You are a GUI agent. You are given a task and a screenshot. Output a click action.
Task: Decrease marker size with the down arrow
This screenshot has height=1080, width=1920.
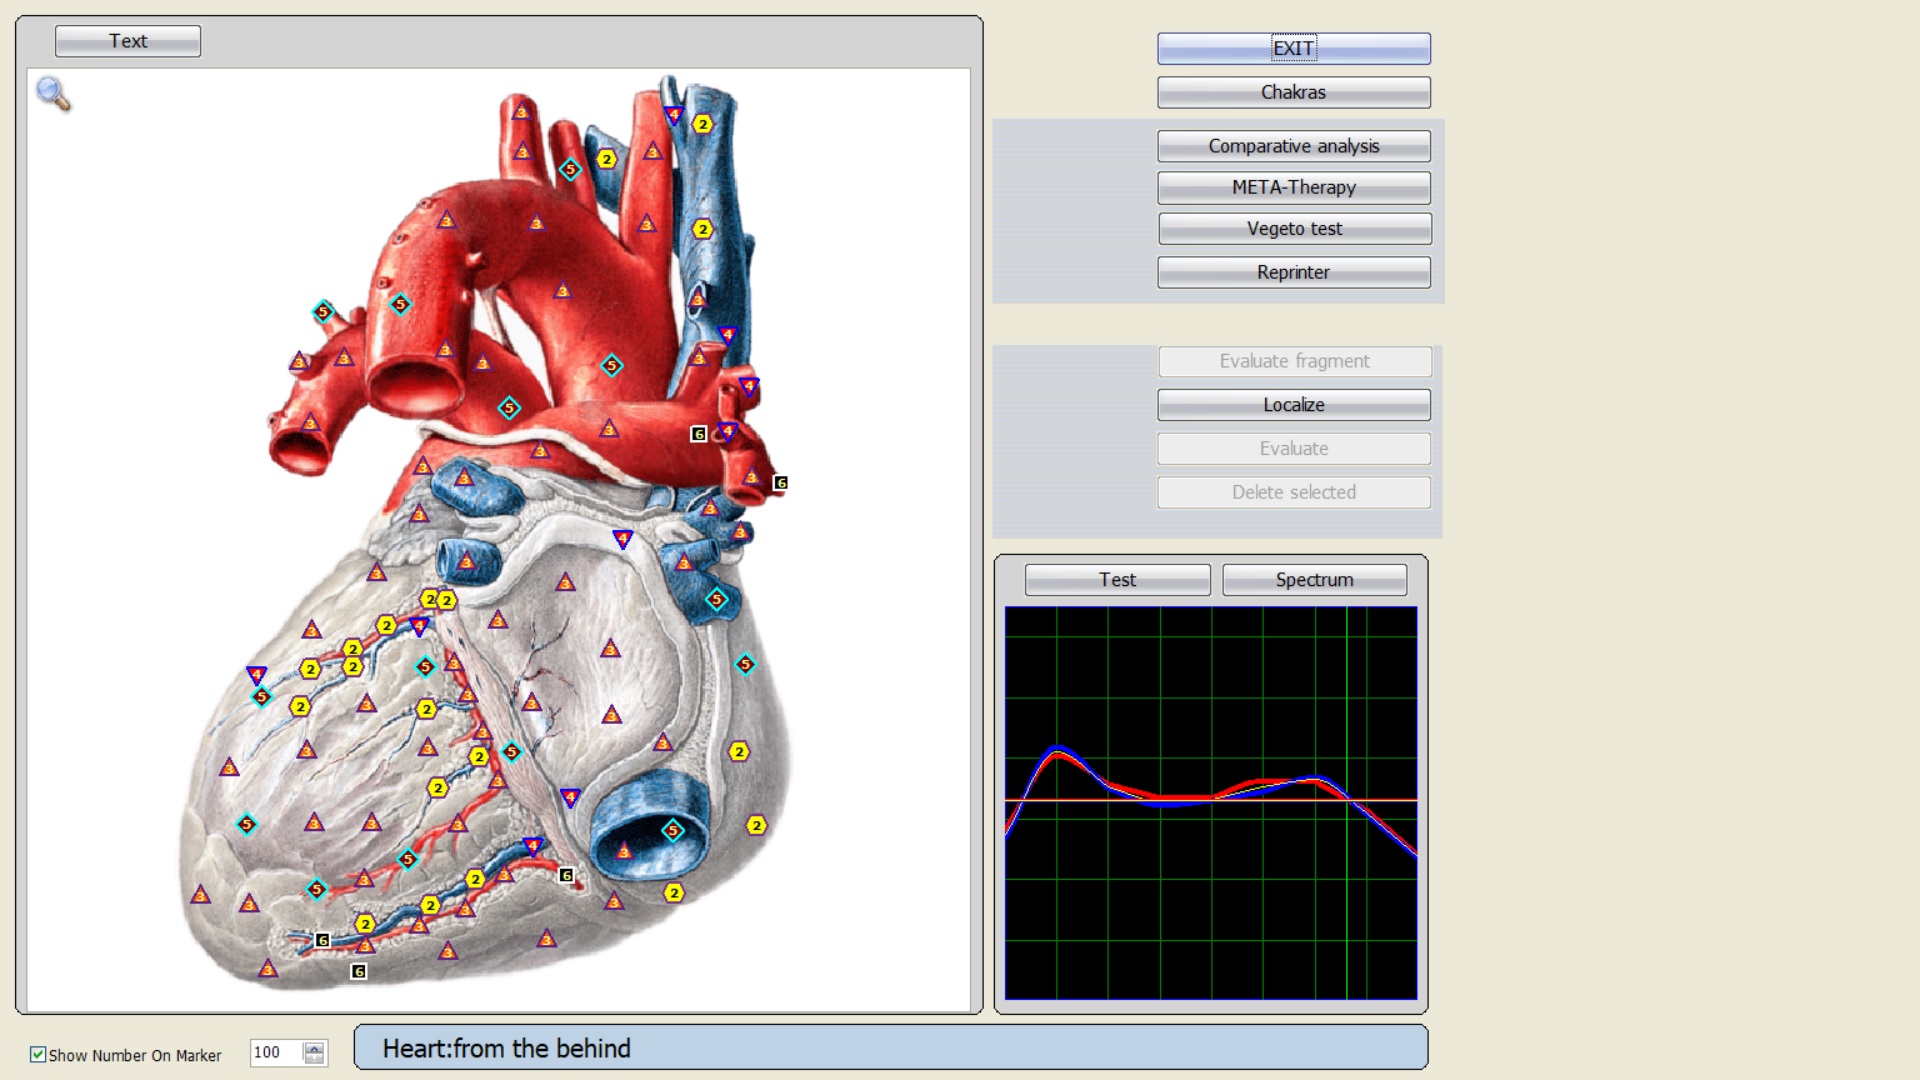click(314, 1059)
